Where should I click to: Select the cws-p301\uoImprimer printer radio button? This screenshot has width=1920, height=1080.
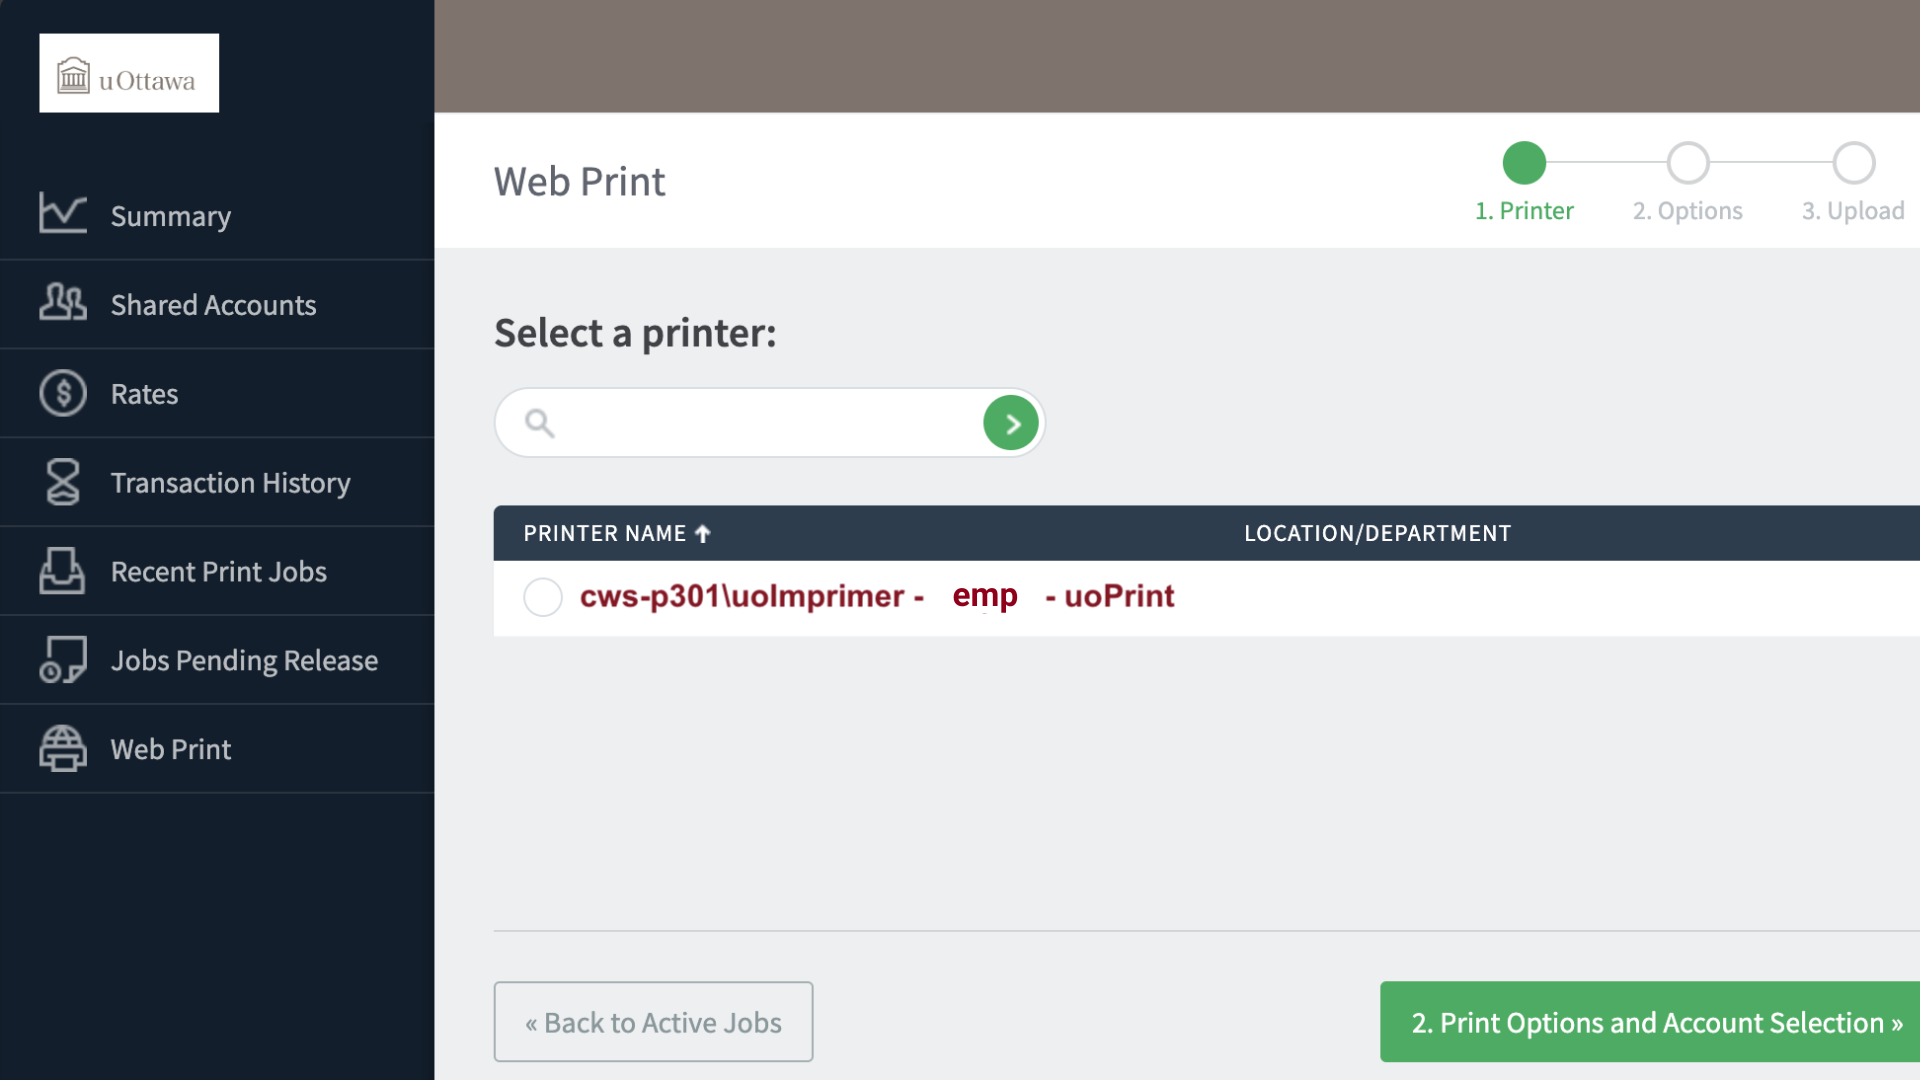click(543, 597)
